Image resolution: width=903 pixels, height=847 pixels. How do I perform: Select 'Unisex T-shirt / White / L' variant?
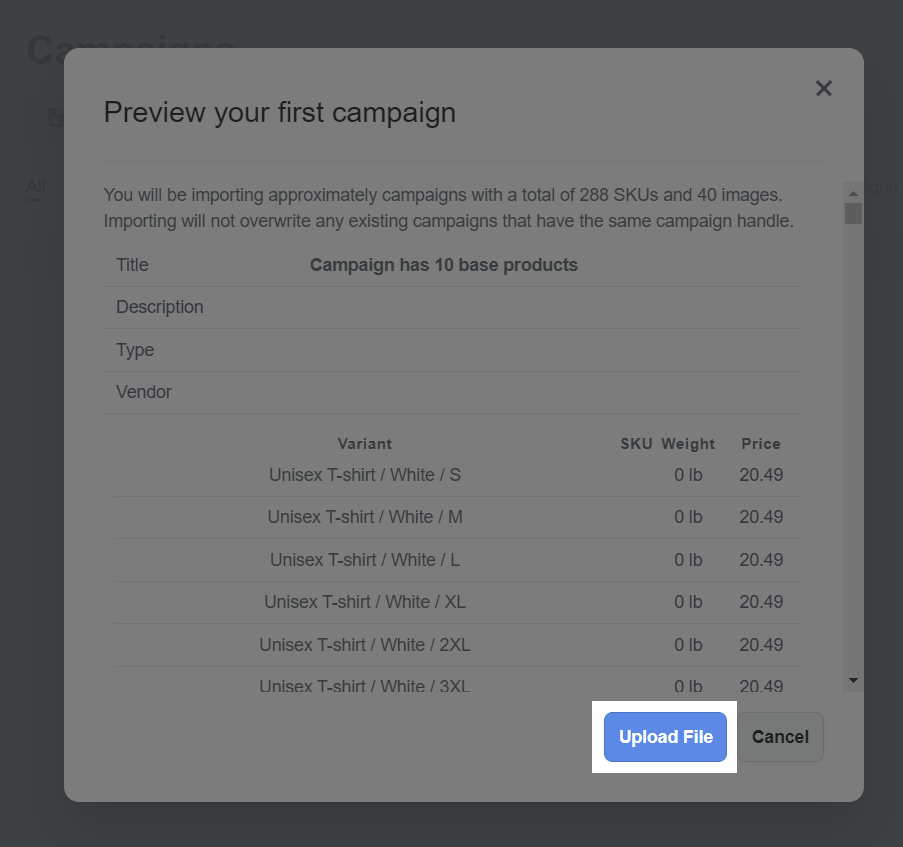tap(365, 560)
